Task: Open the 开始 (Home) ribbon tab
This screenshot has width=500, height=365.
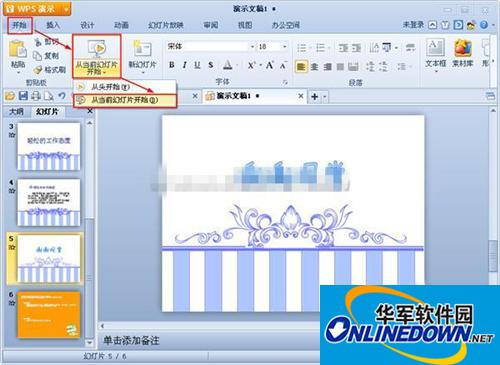Action: coord(19,25)
